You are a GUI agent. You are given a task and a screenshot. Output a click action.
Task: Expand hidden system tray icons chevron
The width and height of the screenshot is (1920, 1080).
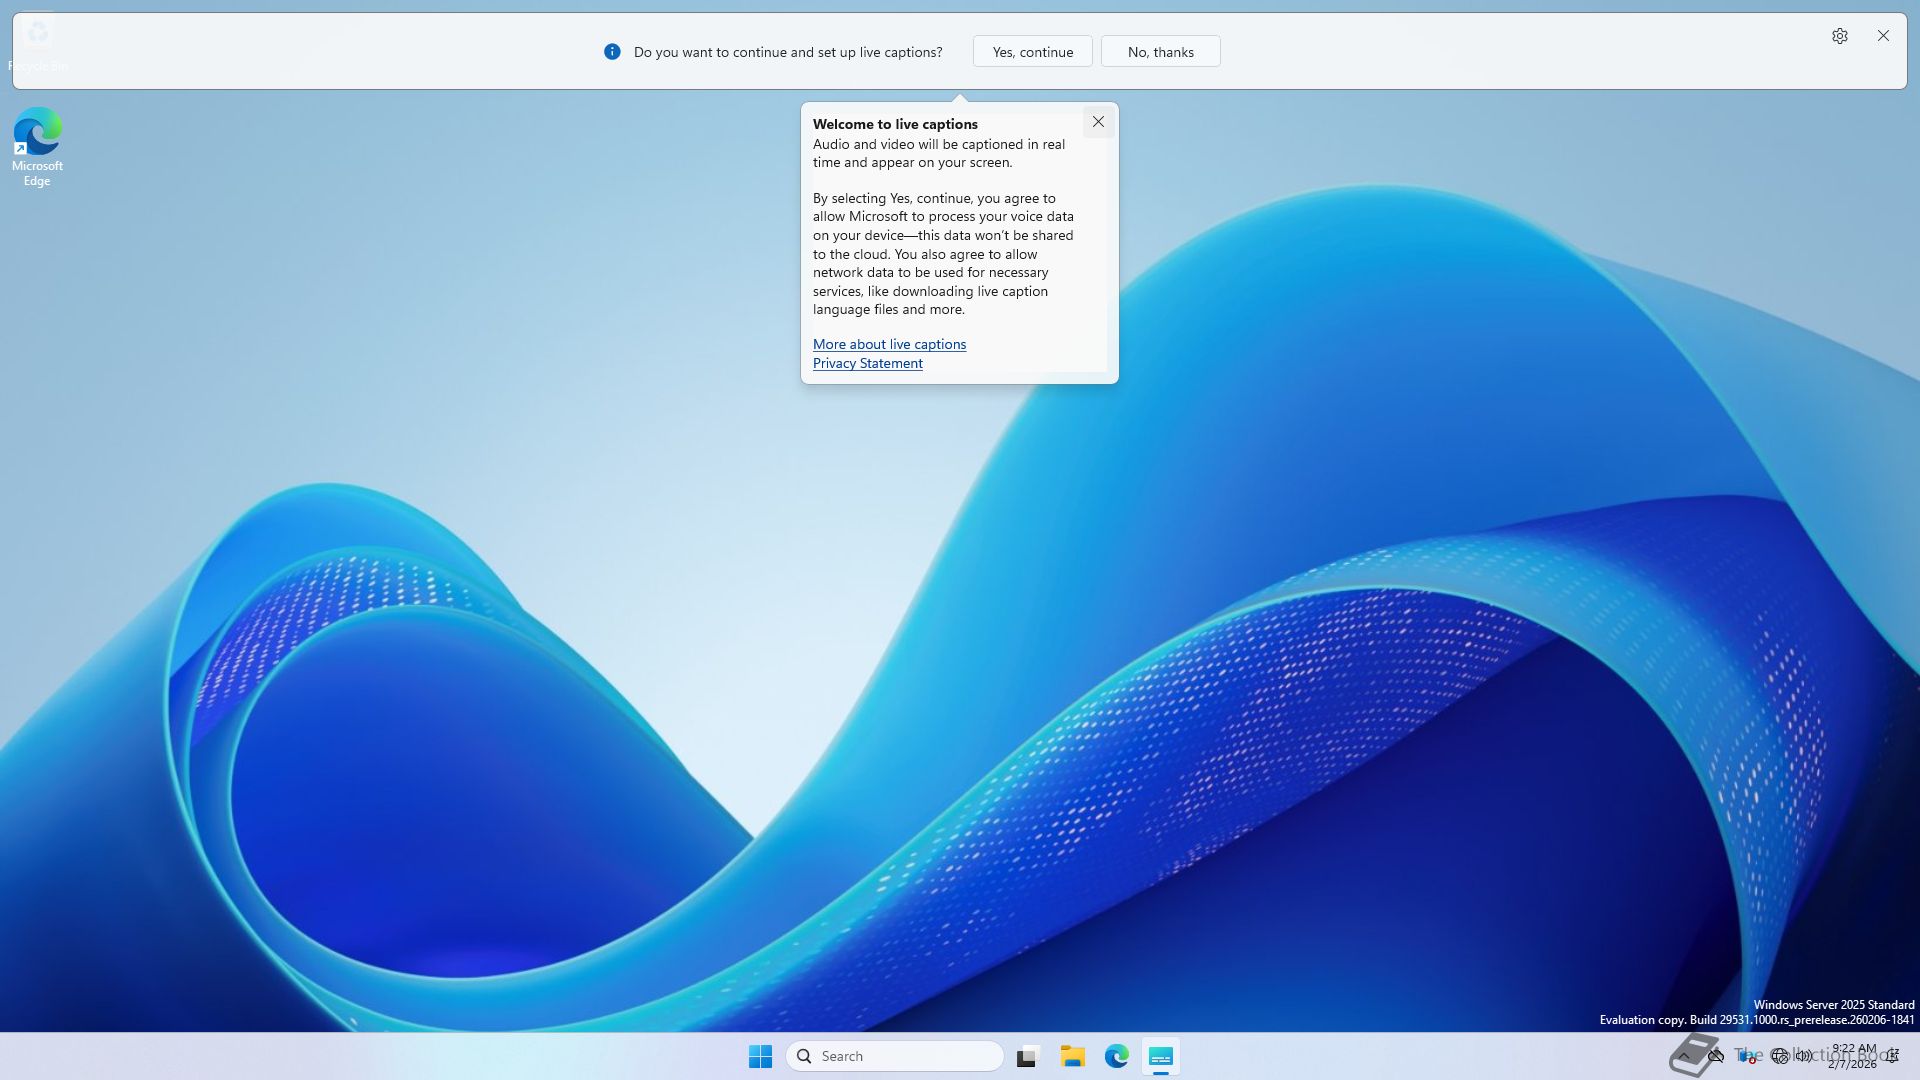pyautogui.click(x=1684, y=1056)
